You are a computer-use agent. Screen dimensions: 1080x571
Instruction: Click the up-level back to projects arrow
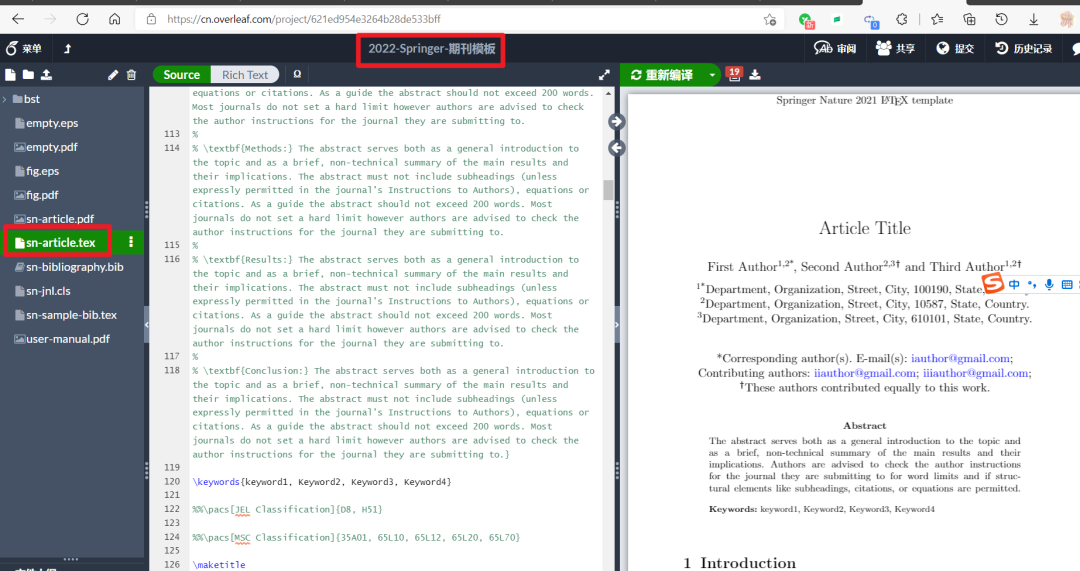point(68,49)
